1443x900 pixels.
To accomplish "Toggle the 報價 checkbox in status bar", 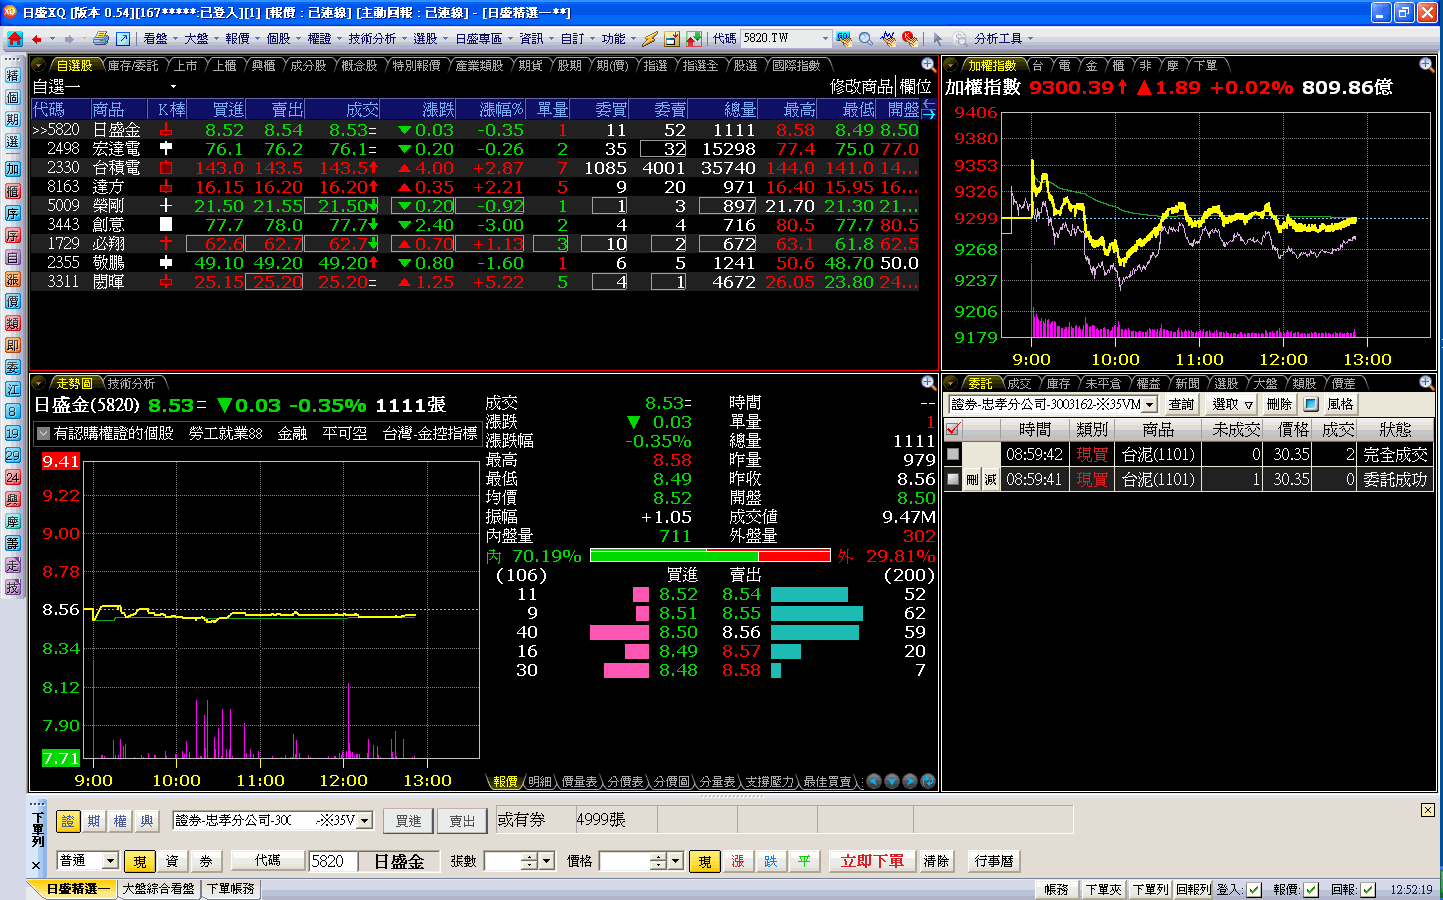I will (1311, 889).
